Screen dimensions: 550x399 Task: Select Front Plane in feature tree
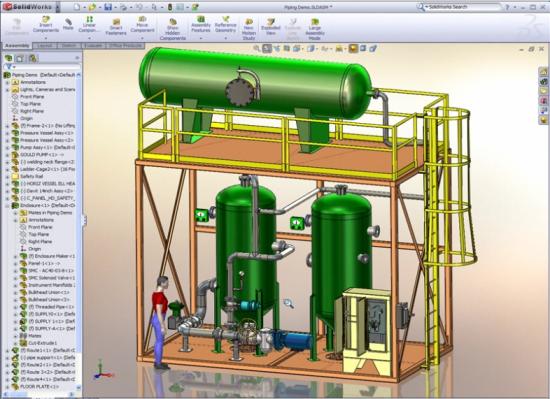[32, 97]
